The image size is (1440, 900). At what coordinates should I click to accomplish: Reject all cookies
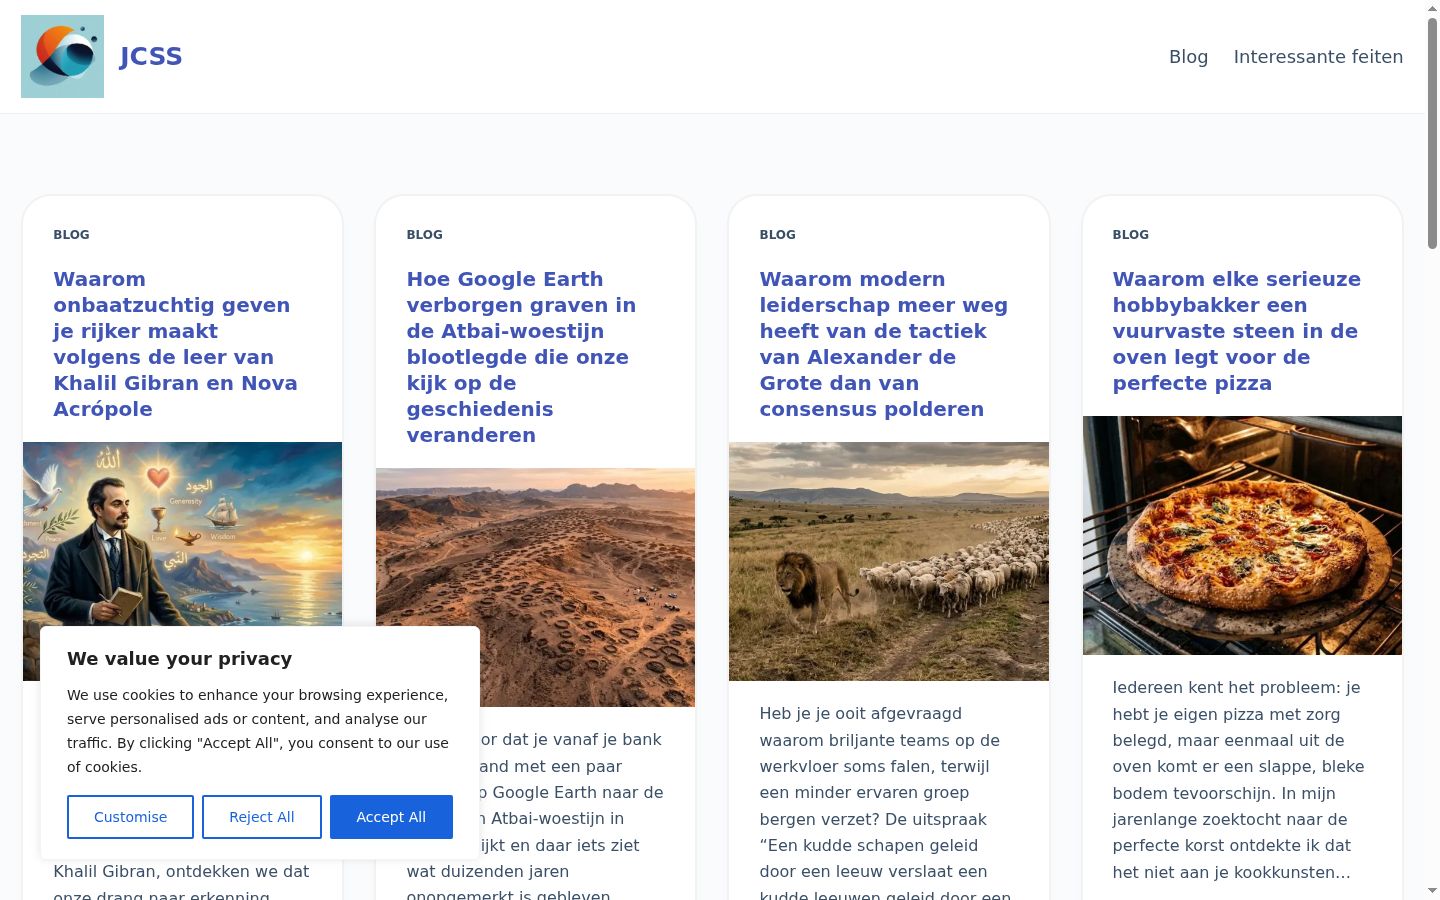coord(262,817)
